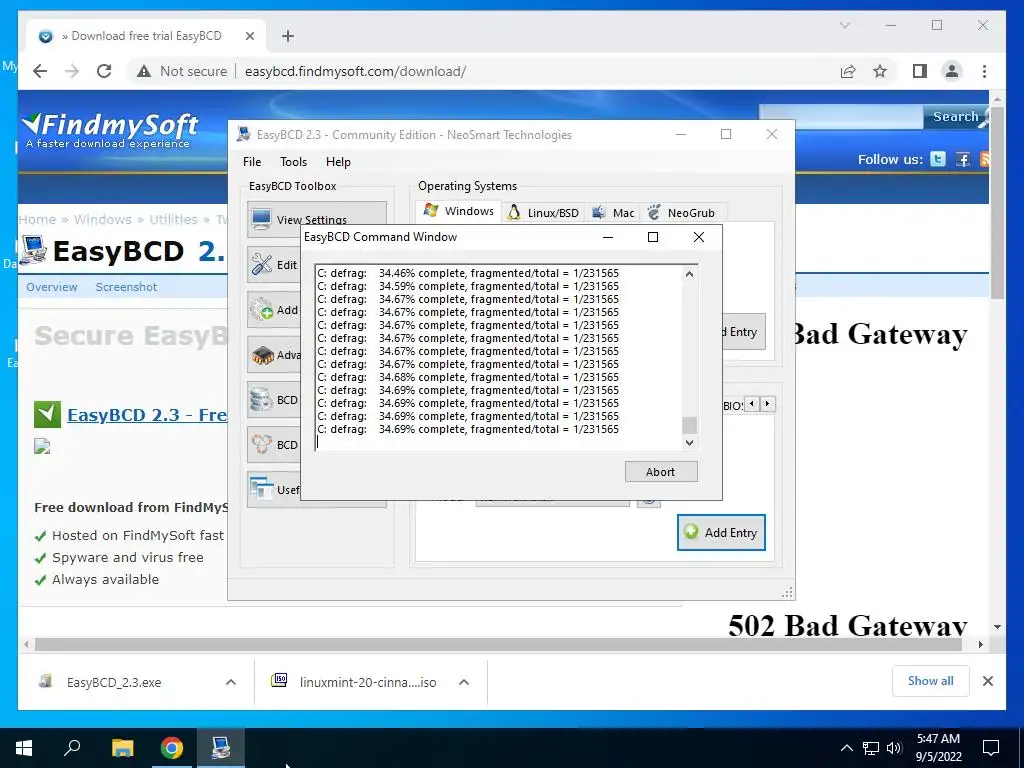The width and height of the screenshot is (1024, 768).
Task: Expand the Chrome tab search chevron
Action: [844, 25]
